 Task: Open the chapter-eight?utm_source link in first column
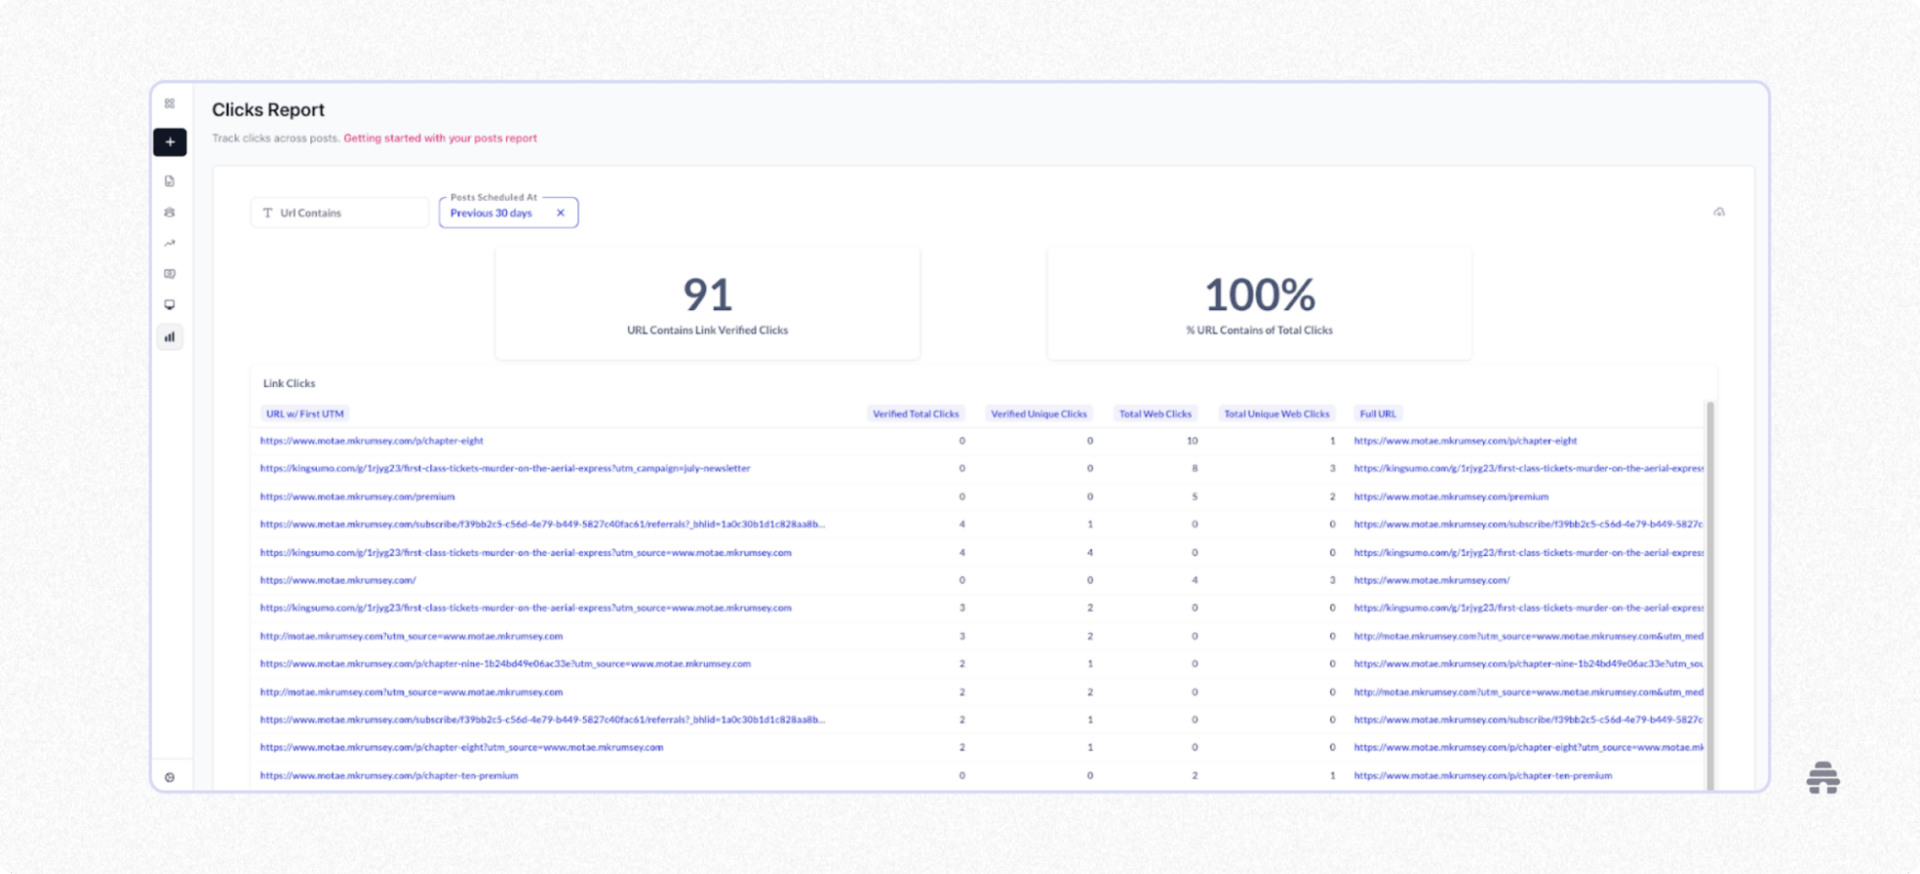click(462, 748)
